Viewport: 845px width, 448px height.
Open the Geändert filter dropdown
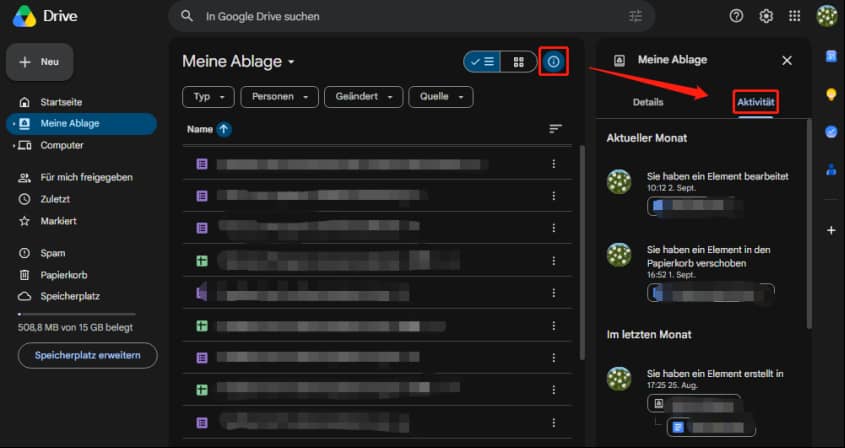click(x=363, y=97)
